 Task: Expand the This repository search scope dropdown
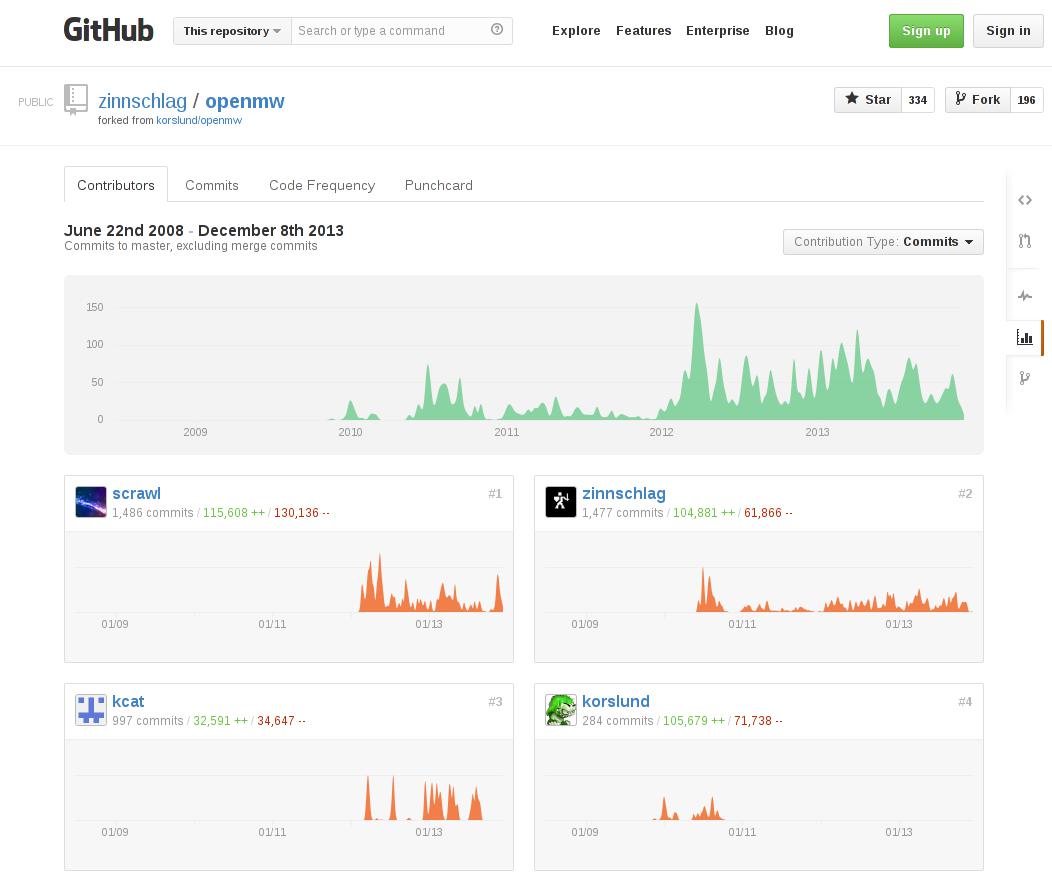coord(232,31)
